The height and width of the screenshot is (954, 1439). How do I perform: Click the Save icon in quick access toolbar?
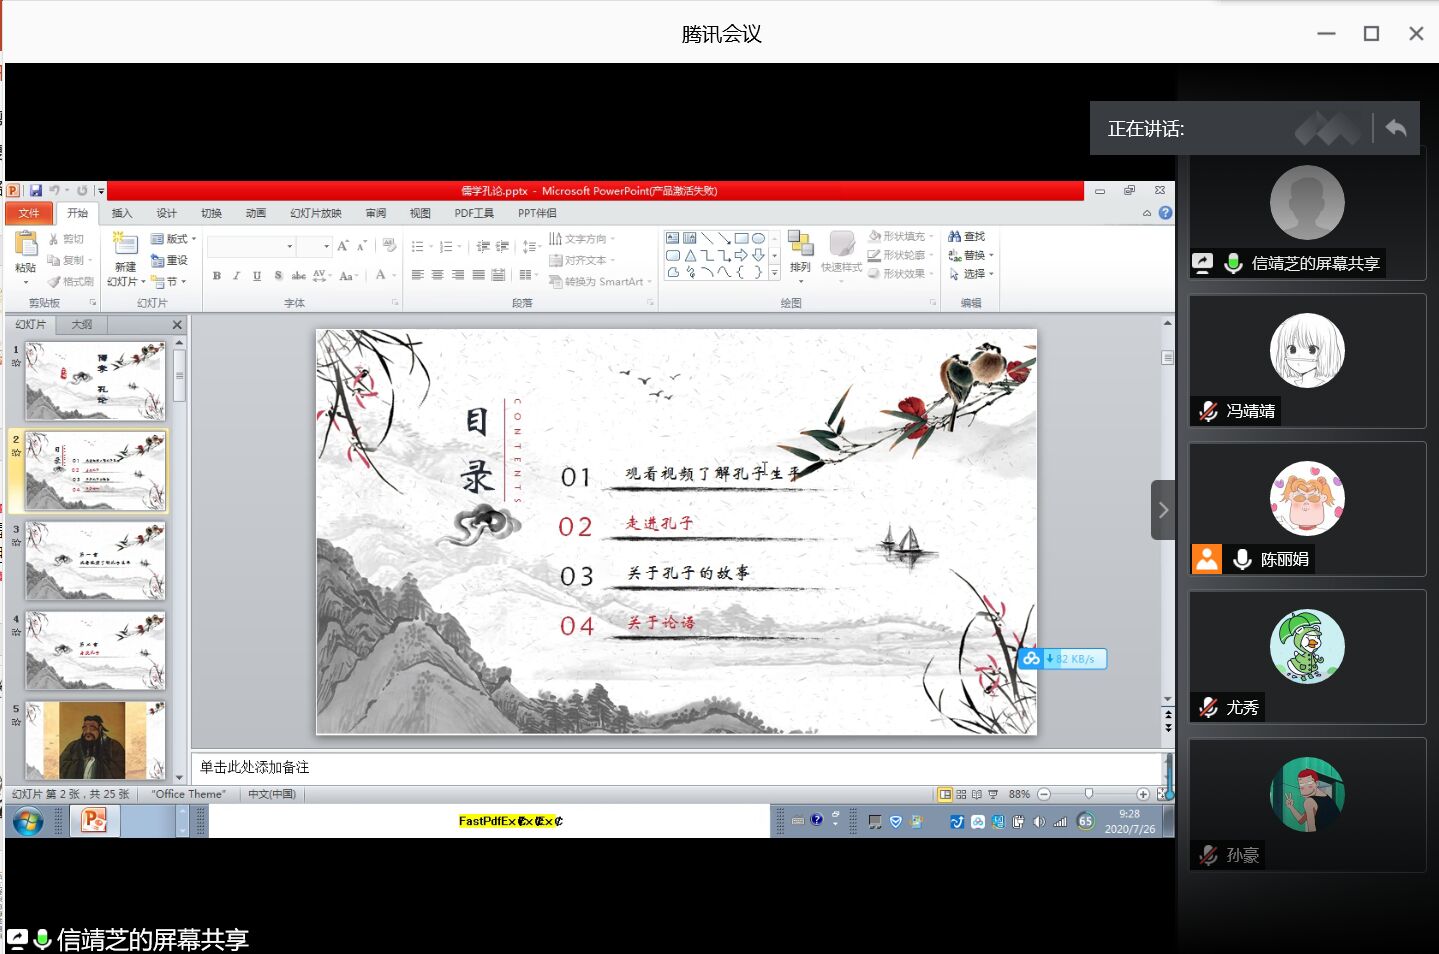click(36, 190)
